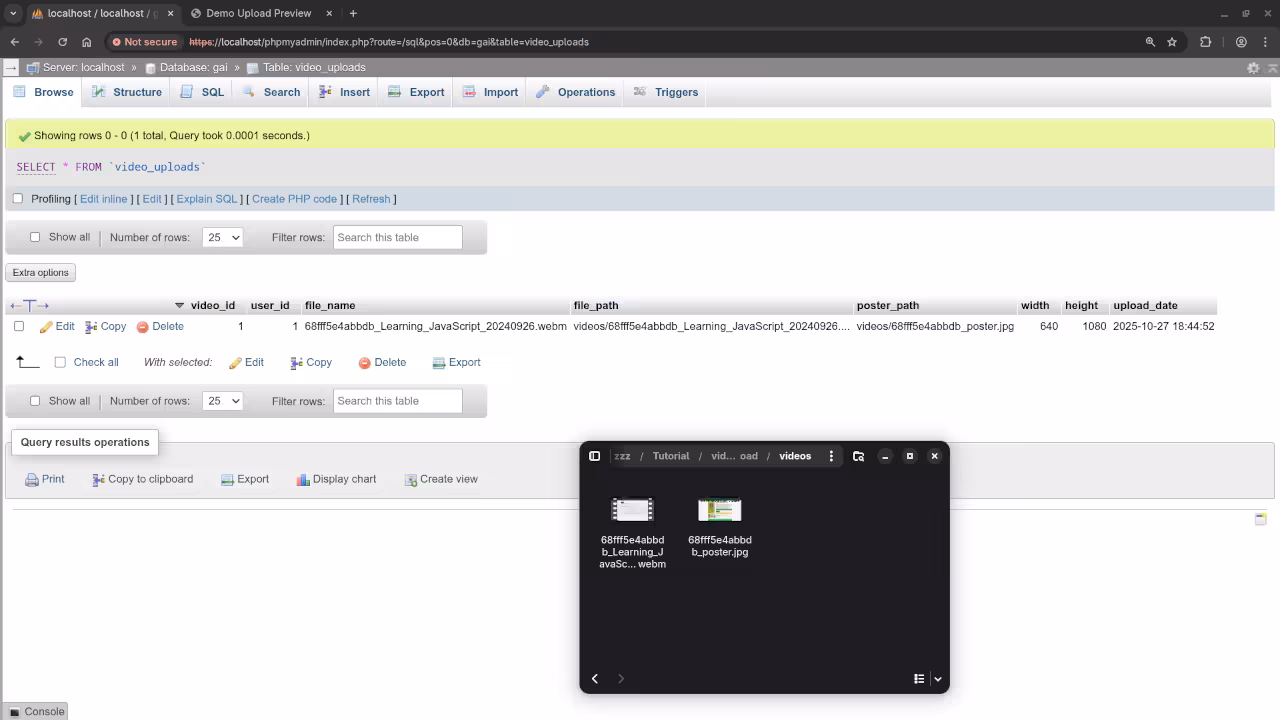Open folder search in the file manager

(858, 455)
